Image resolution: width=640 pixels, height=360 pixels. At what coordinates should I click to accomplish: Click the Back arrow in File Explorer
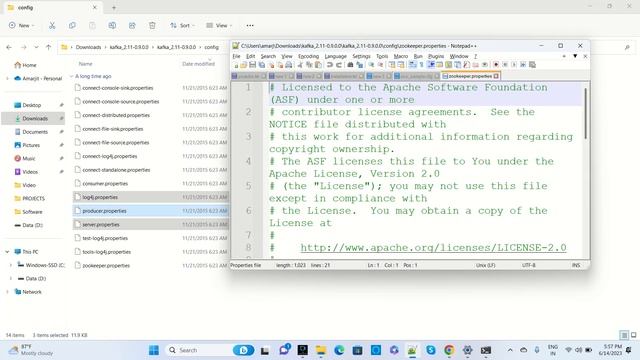9,47
